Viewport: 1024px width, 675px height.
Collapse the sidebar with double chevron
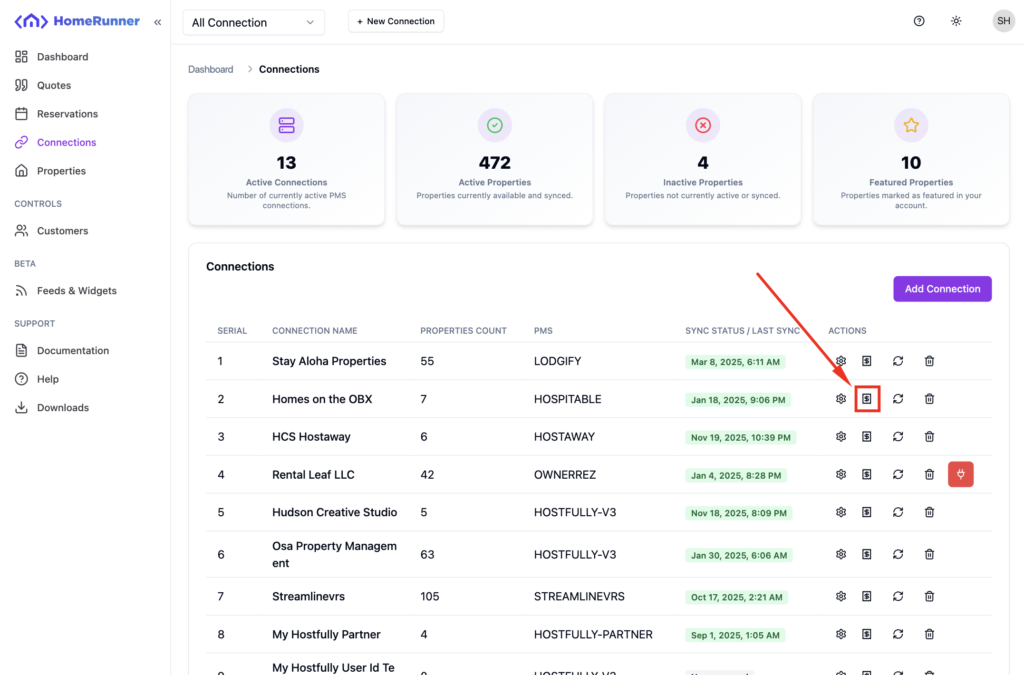point(157,22)
